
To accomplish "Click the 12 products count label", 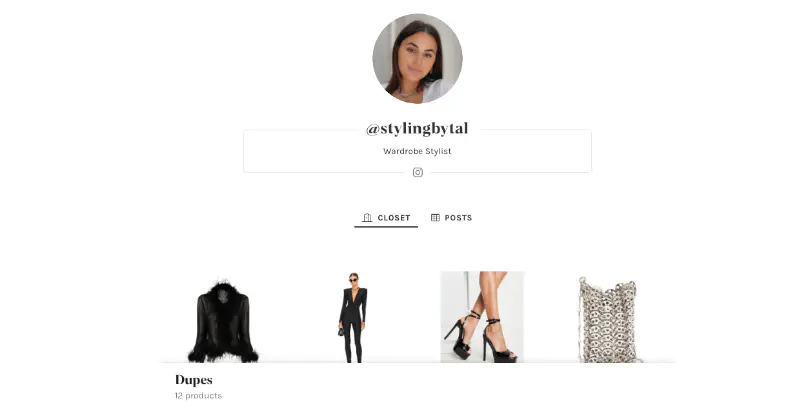I will (198, 396).
